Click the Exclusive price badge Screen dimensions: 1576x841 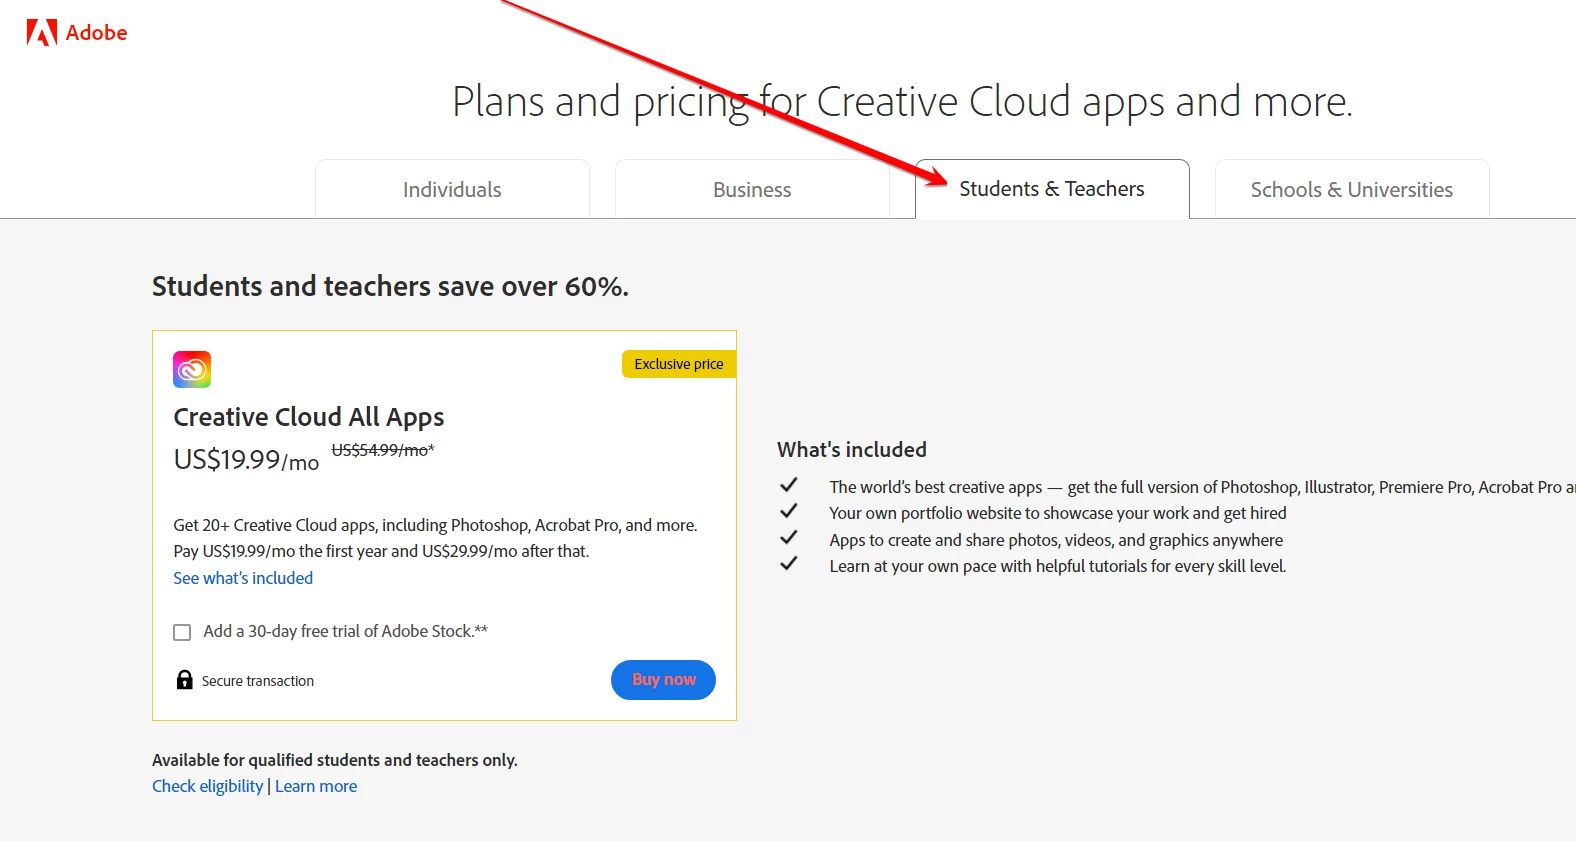point(679,364)
